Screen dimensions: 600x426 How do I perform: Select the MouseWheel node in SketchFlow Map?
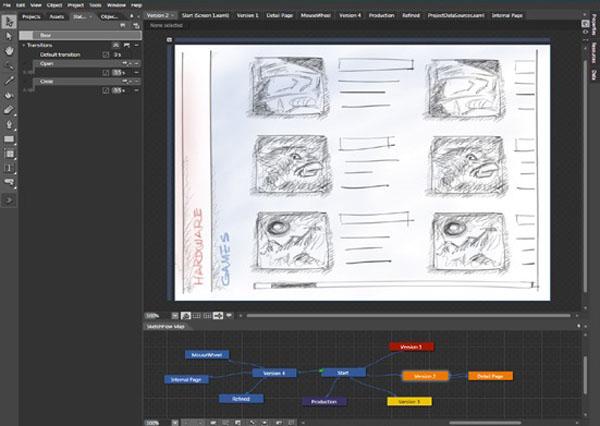click(x=207, y=355)
